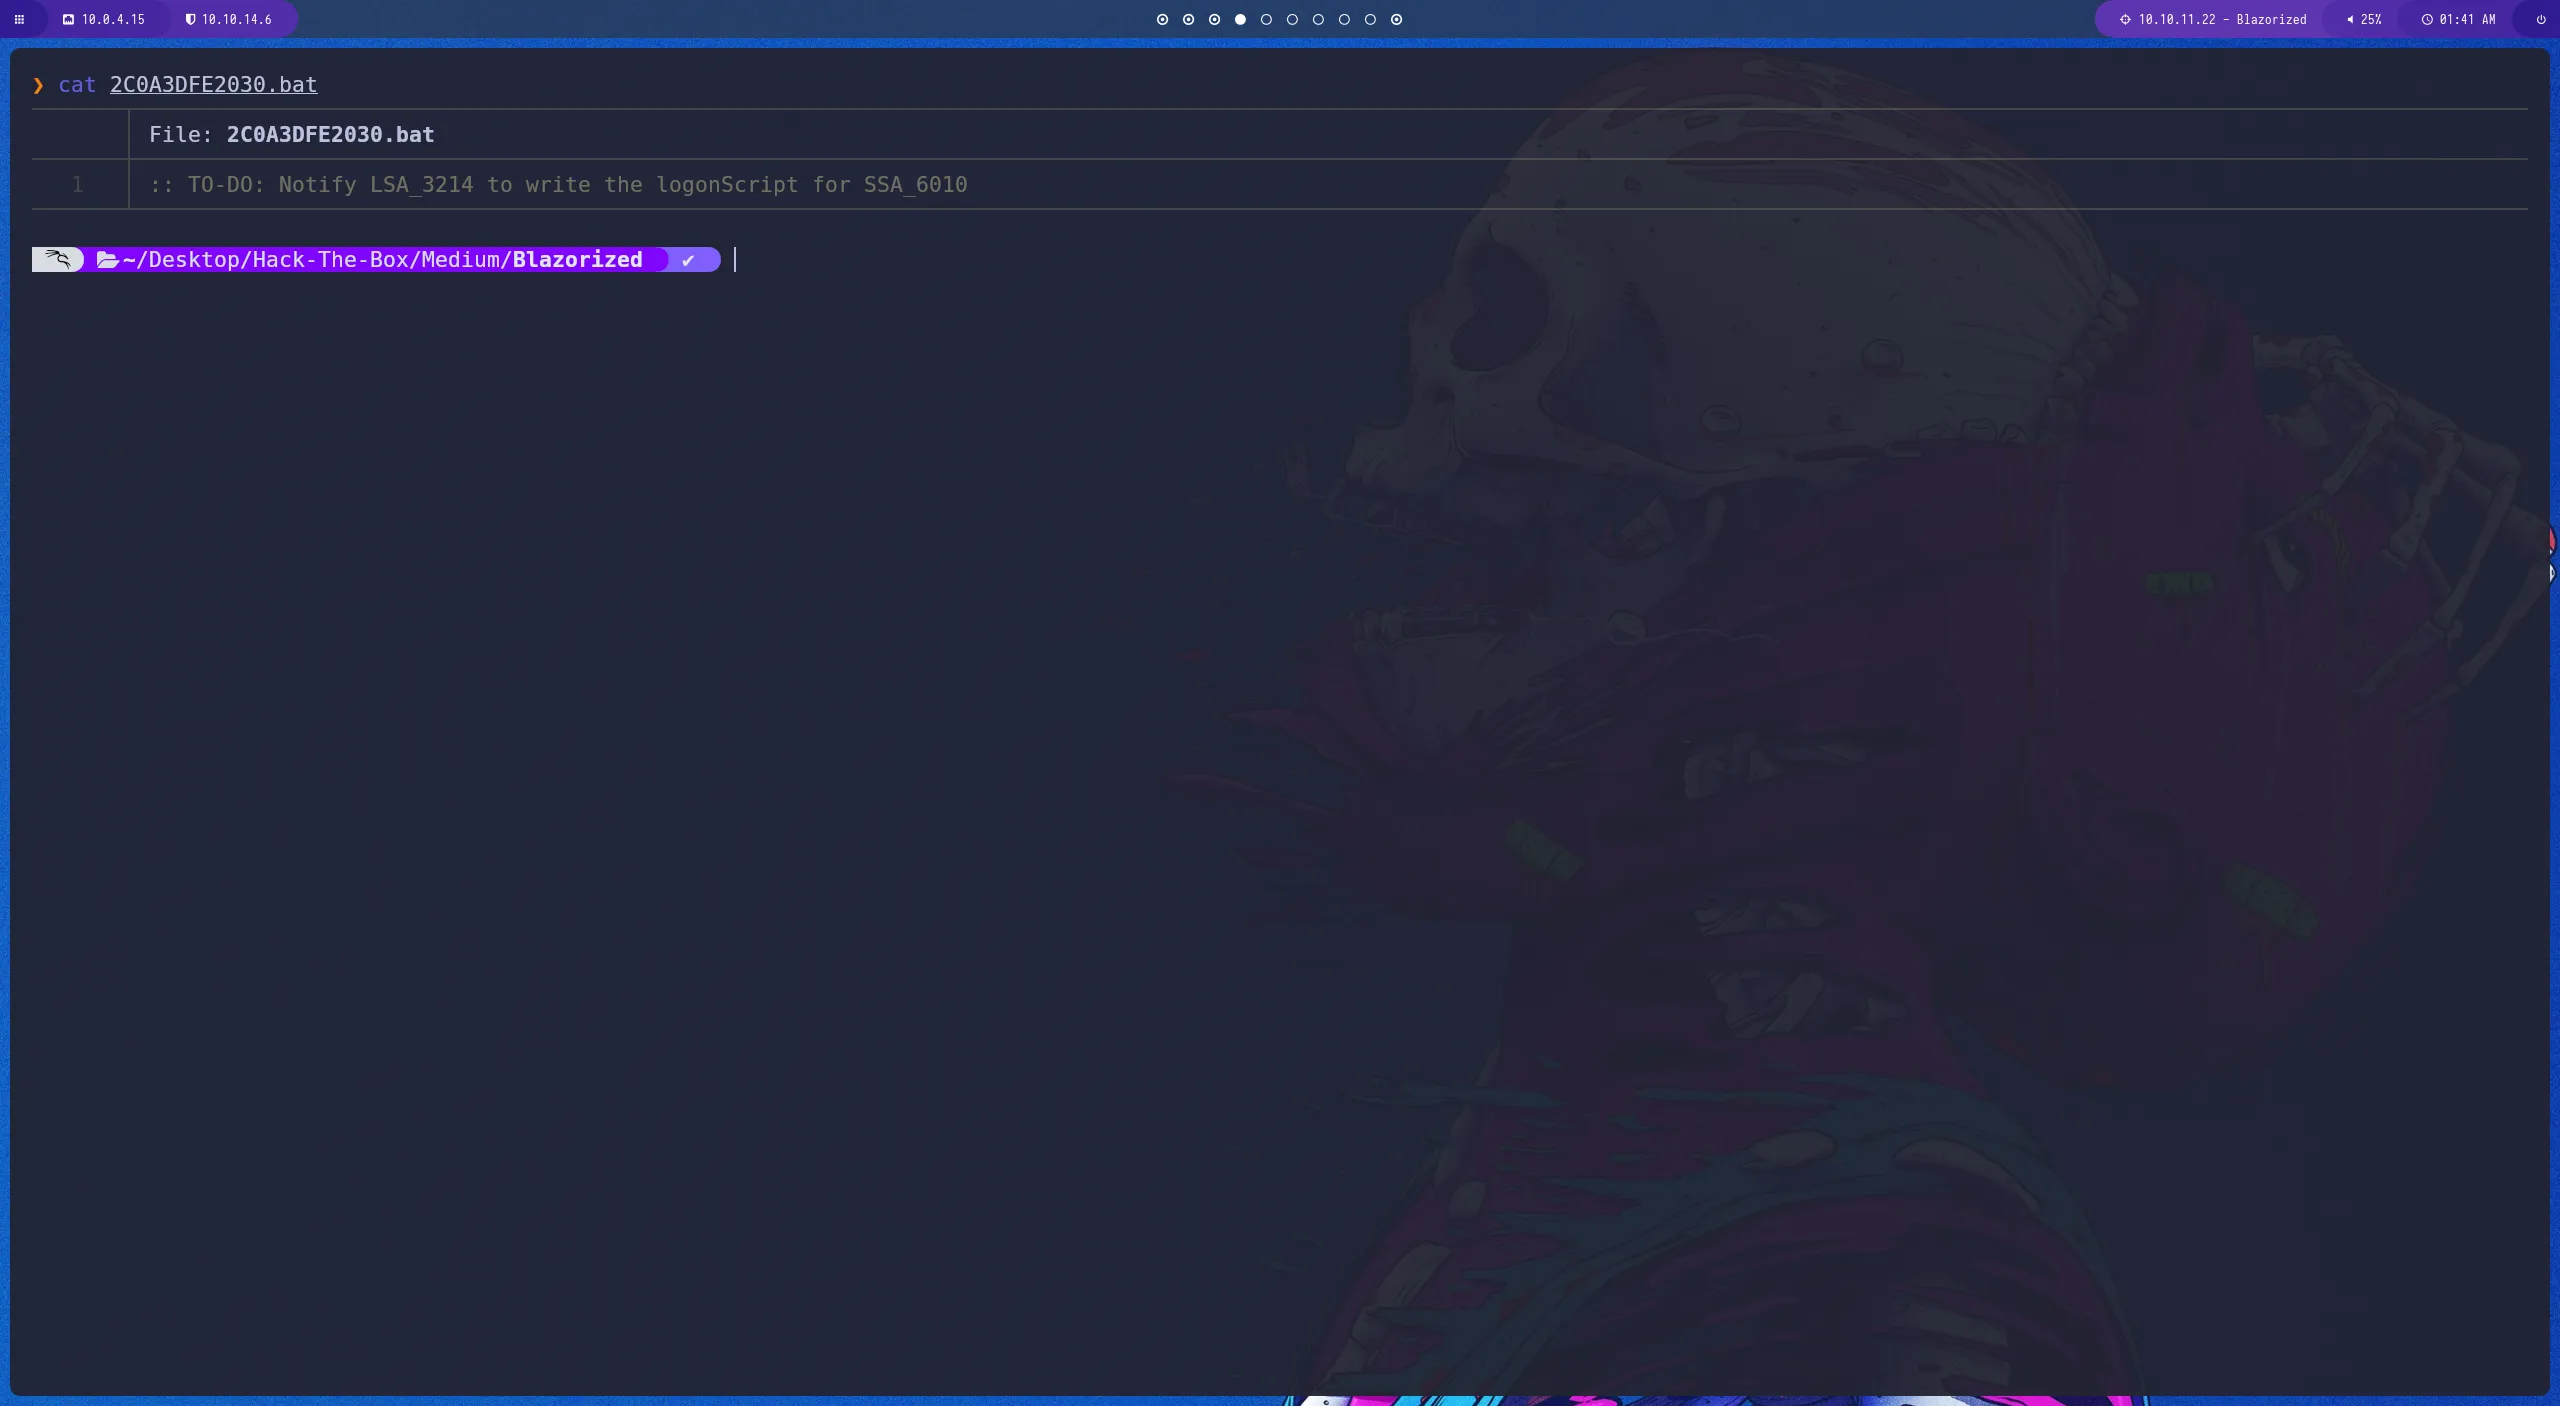Click the clock icon before 01:41 AM
This screenshot has width=2560, height=1406.
pos(2427,19)
